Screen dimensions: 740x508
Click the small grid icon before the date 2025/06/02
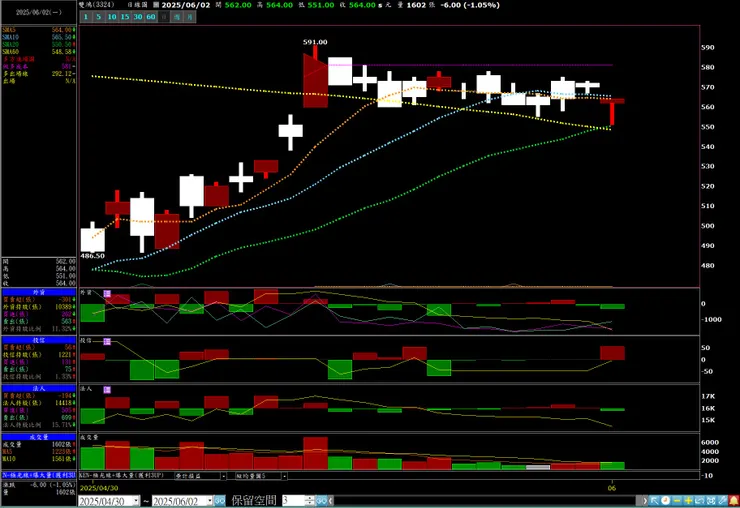pyautogui.click(x=156, y=5)
